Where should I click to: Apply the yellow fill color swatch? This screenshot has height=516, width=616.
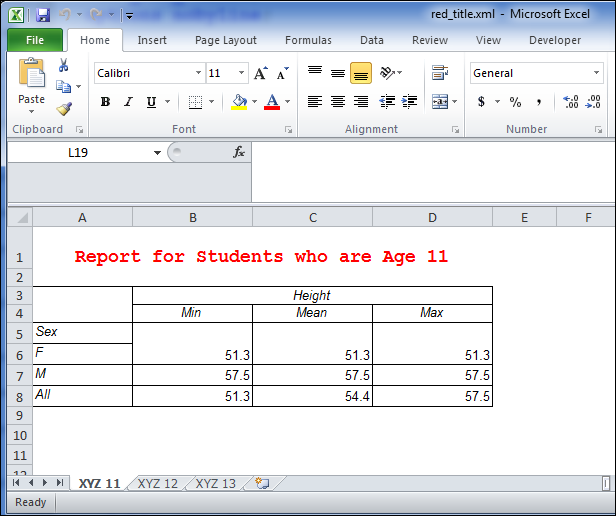[x=239, y=102]
